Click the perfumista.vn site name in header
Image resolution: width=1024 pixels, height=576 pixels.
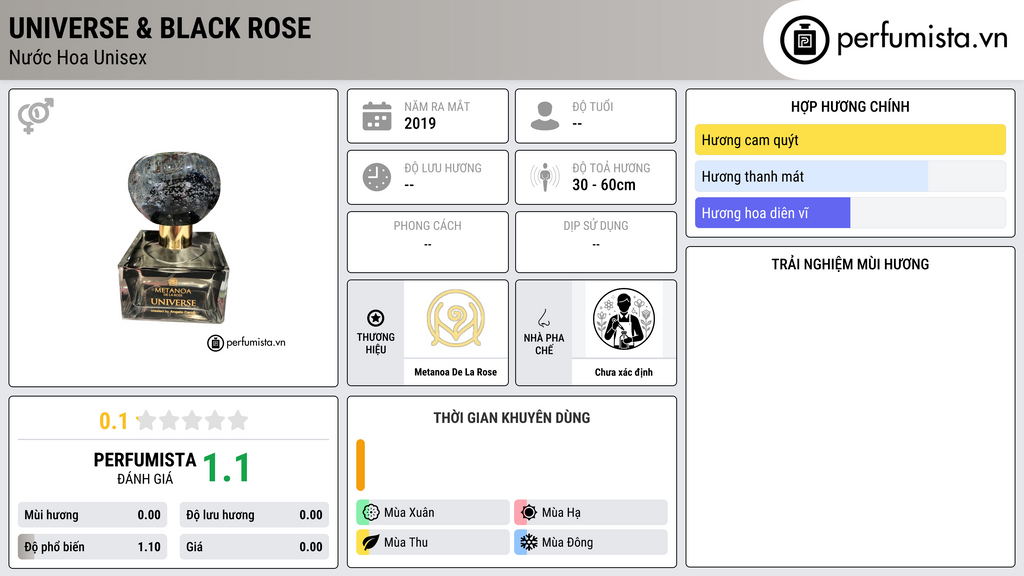tap(922, 38)
